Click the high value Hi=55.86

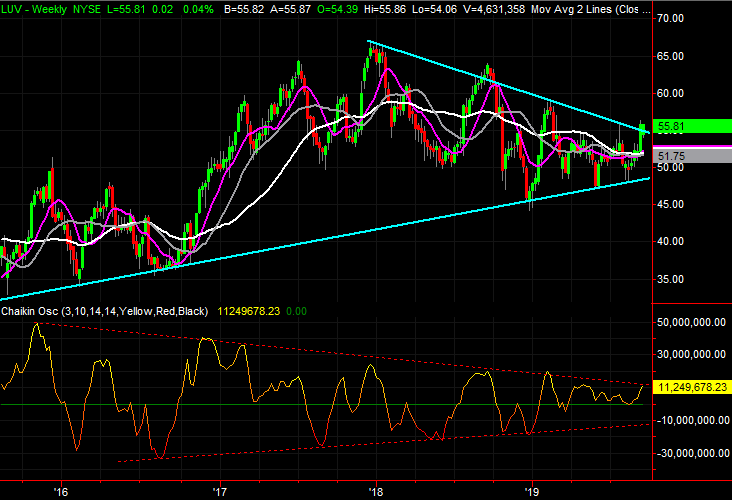click(x=385, y=9)
